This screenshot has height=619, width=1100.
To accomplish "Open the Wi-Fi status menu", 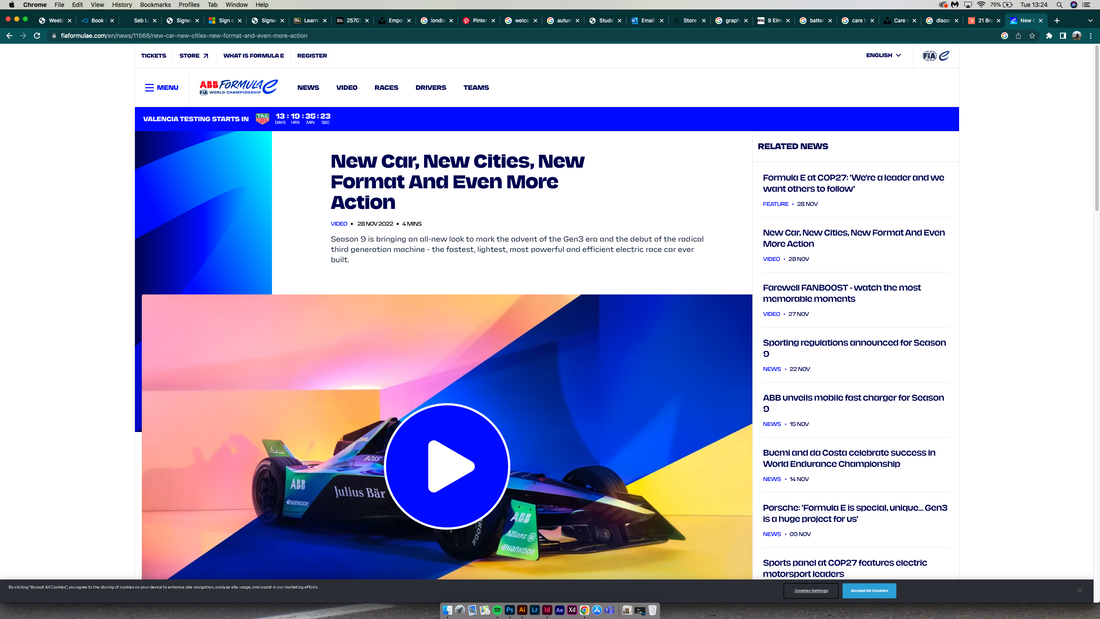I will 981,5.
